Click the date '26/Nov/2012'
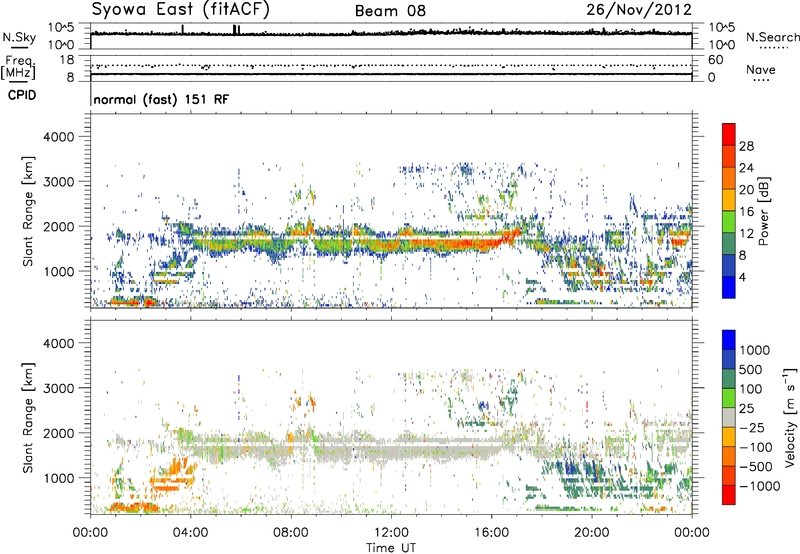800x554 pixels. (639, 10)
